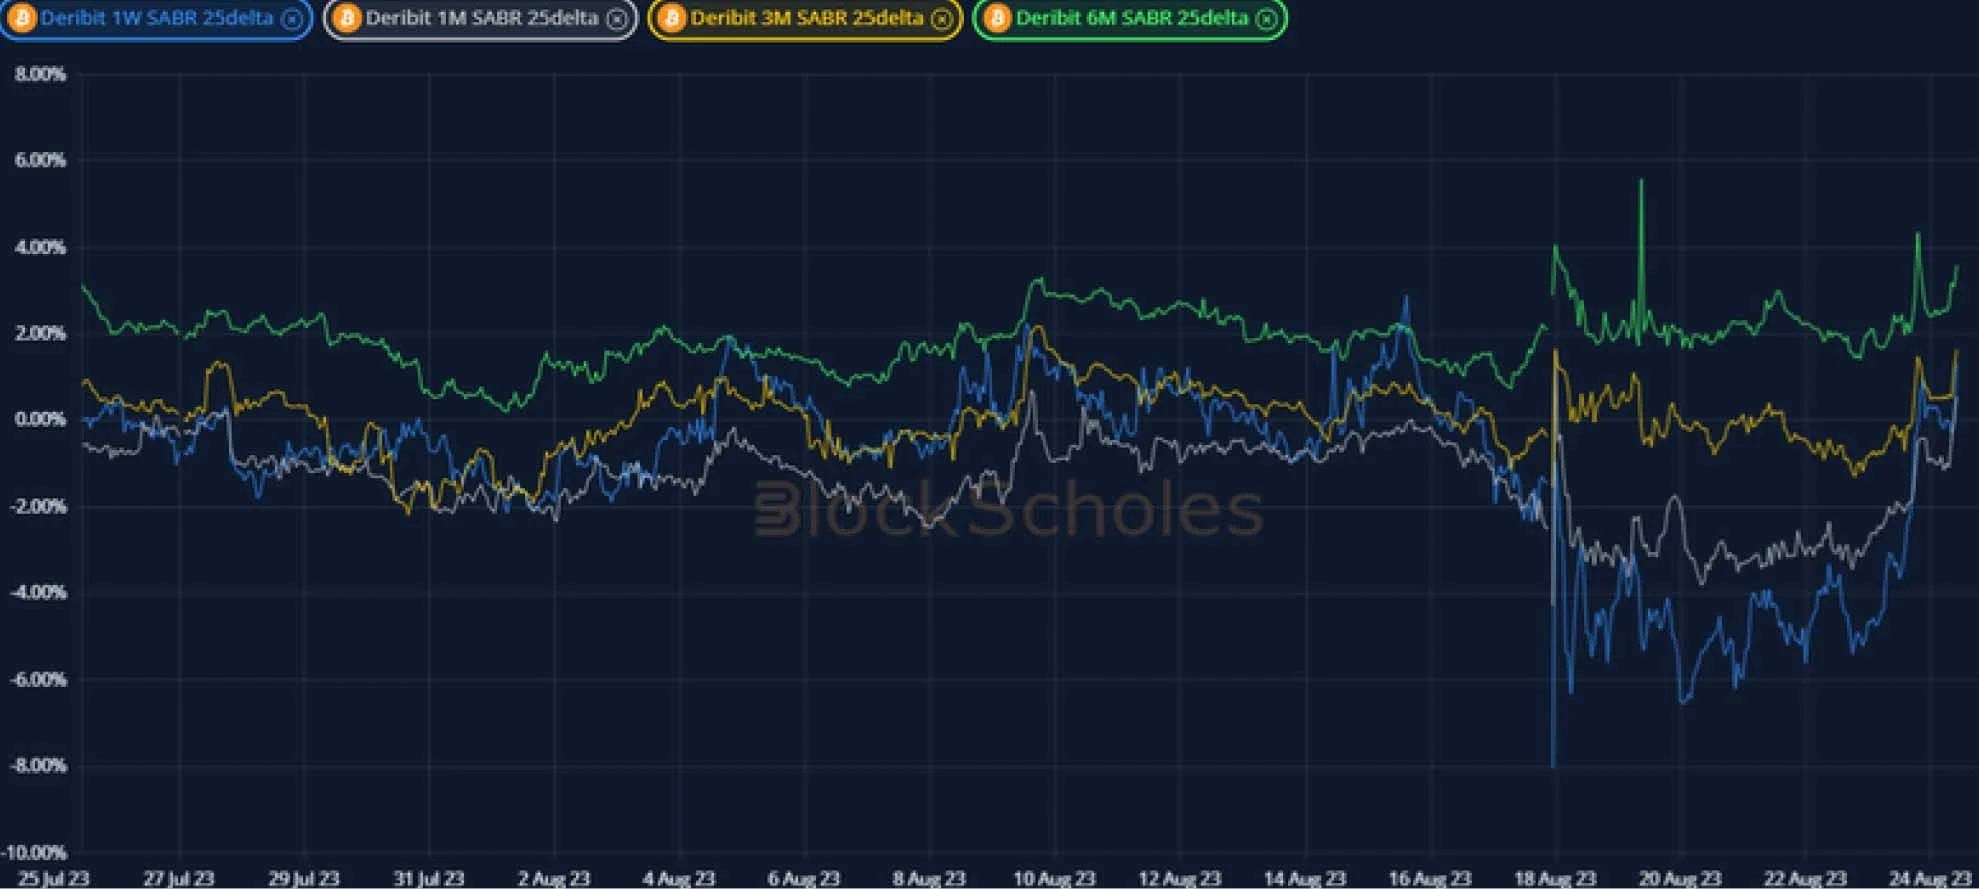Click the 24 Aug 23 date label
Image resolution: width=1979 pixels, height=889 pixels.
(x=1930, y=878)
